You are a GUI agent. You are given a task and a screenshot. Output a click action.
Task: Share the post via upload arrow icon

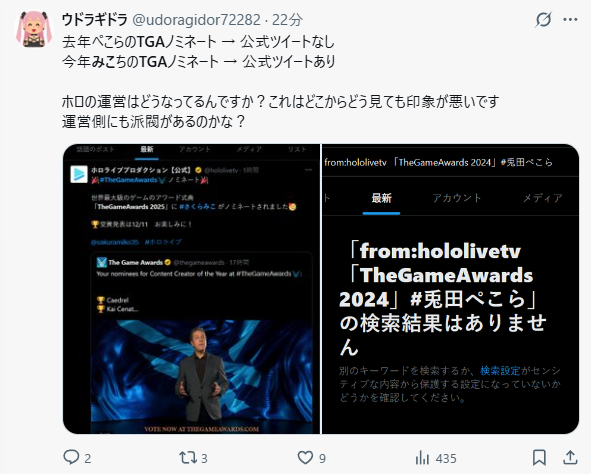pyautogui.click(x=570, y=457)
